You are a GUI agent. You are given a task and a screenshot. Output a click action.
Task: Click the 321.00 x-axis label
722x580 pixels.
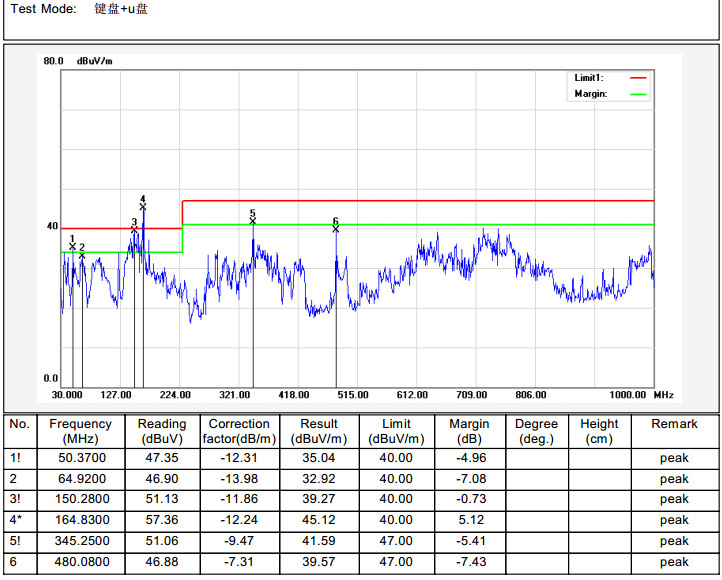coord(234,395)
